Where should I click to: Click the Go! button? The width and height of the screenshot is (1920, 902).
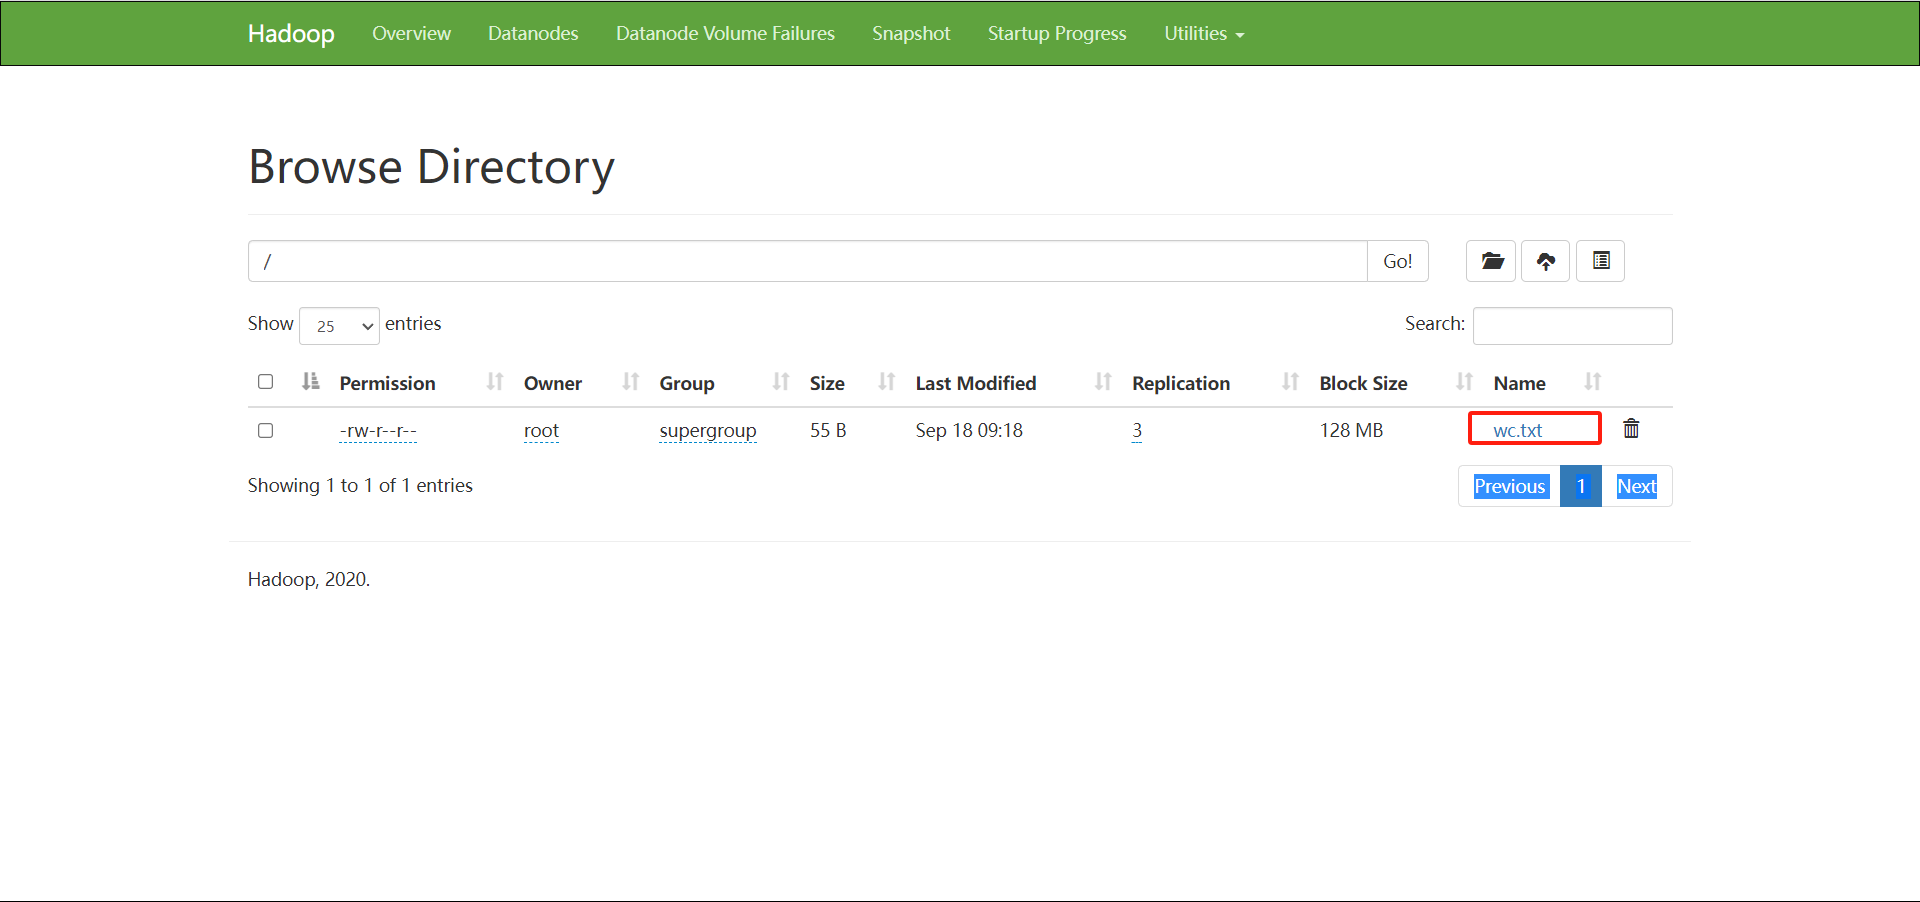(1397, 261)
